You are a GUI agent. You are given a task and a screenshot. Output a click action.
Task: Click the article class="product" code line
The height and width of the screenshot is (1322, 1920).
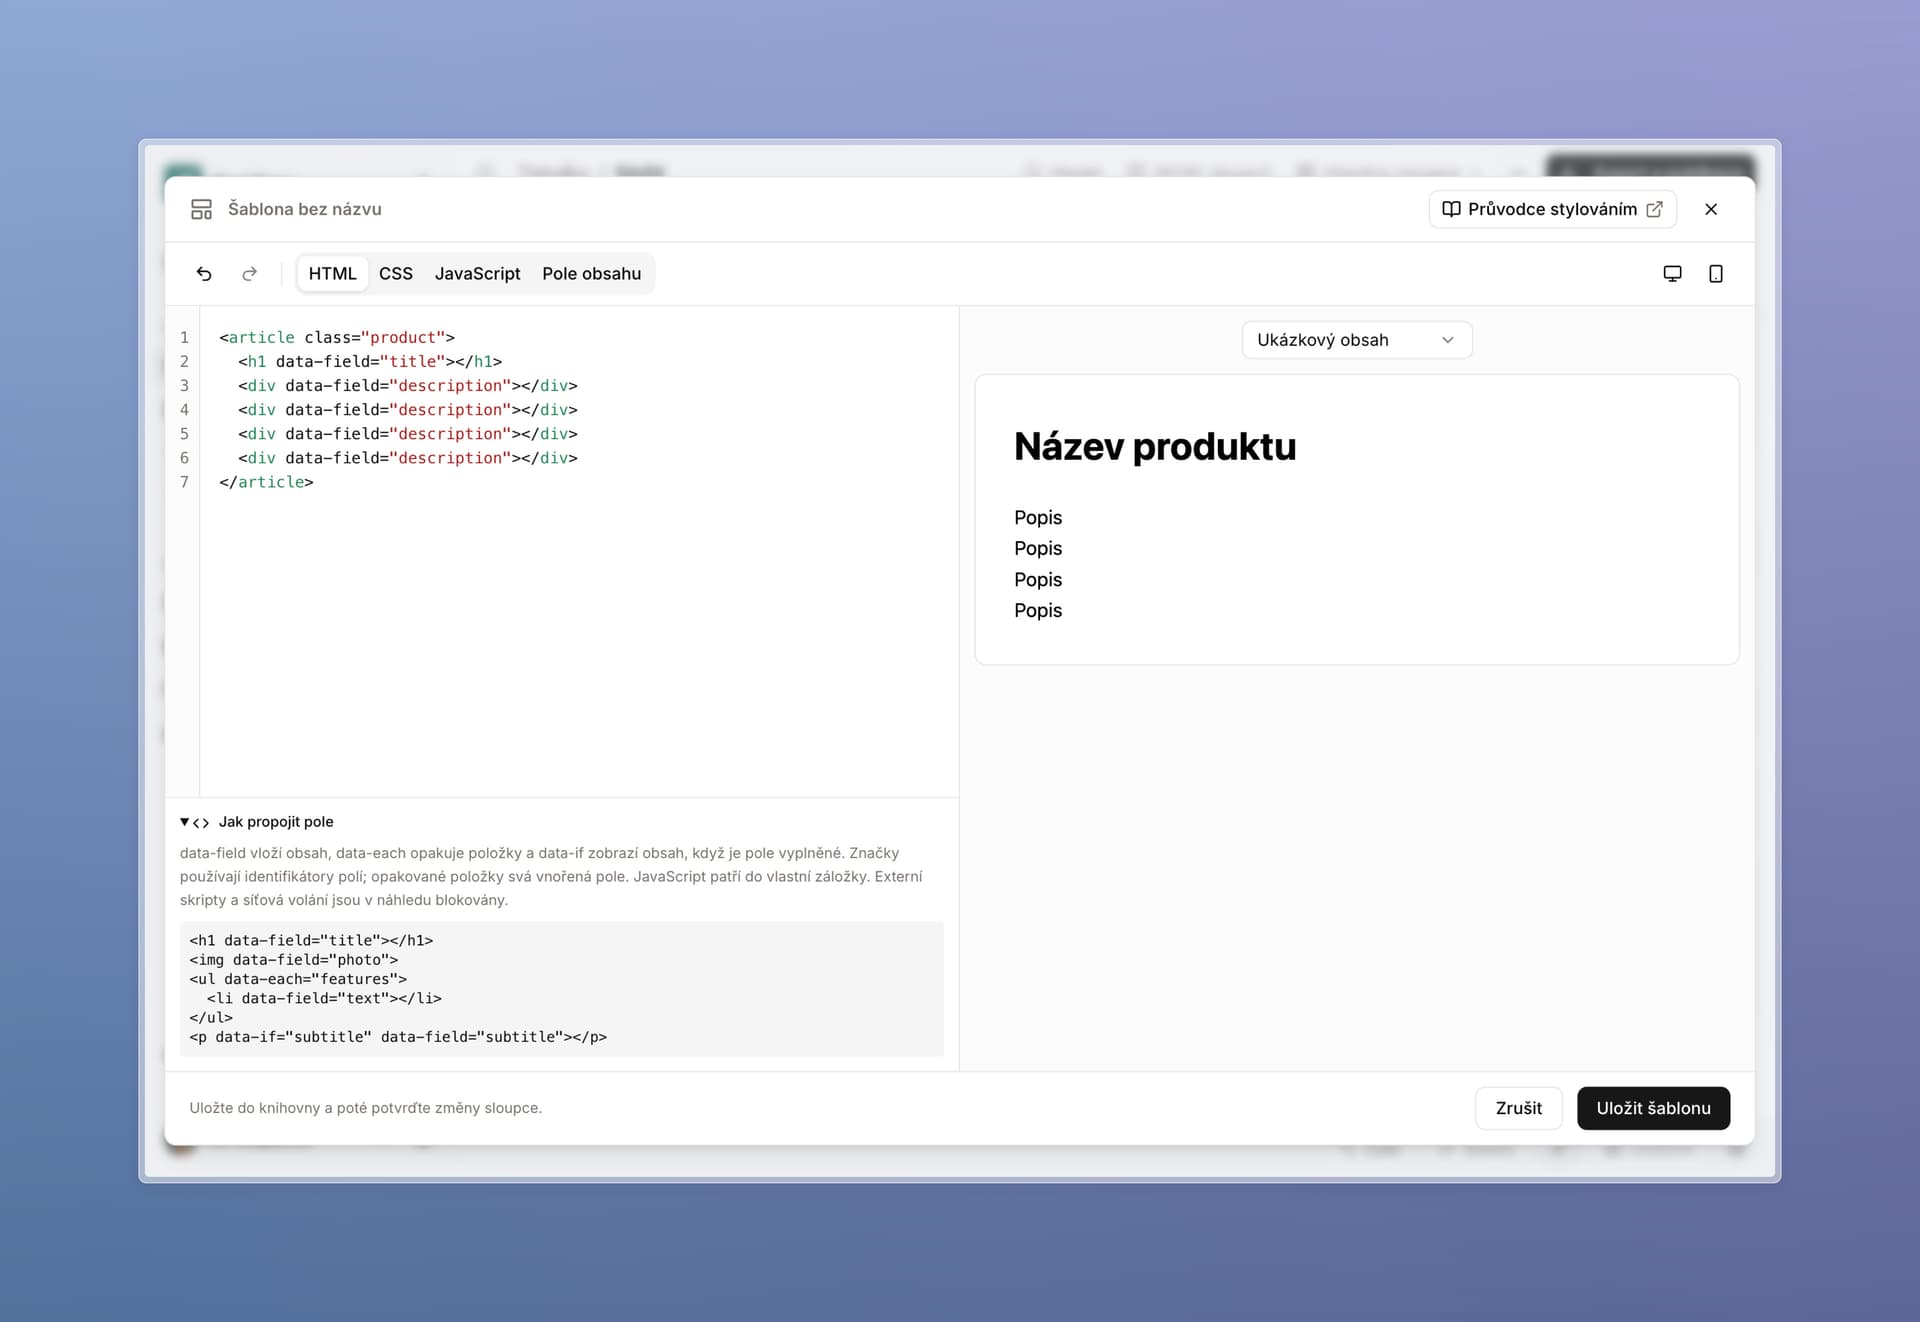[x=337, y=338]
